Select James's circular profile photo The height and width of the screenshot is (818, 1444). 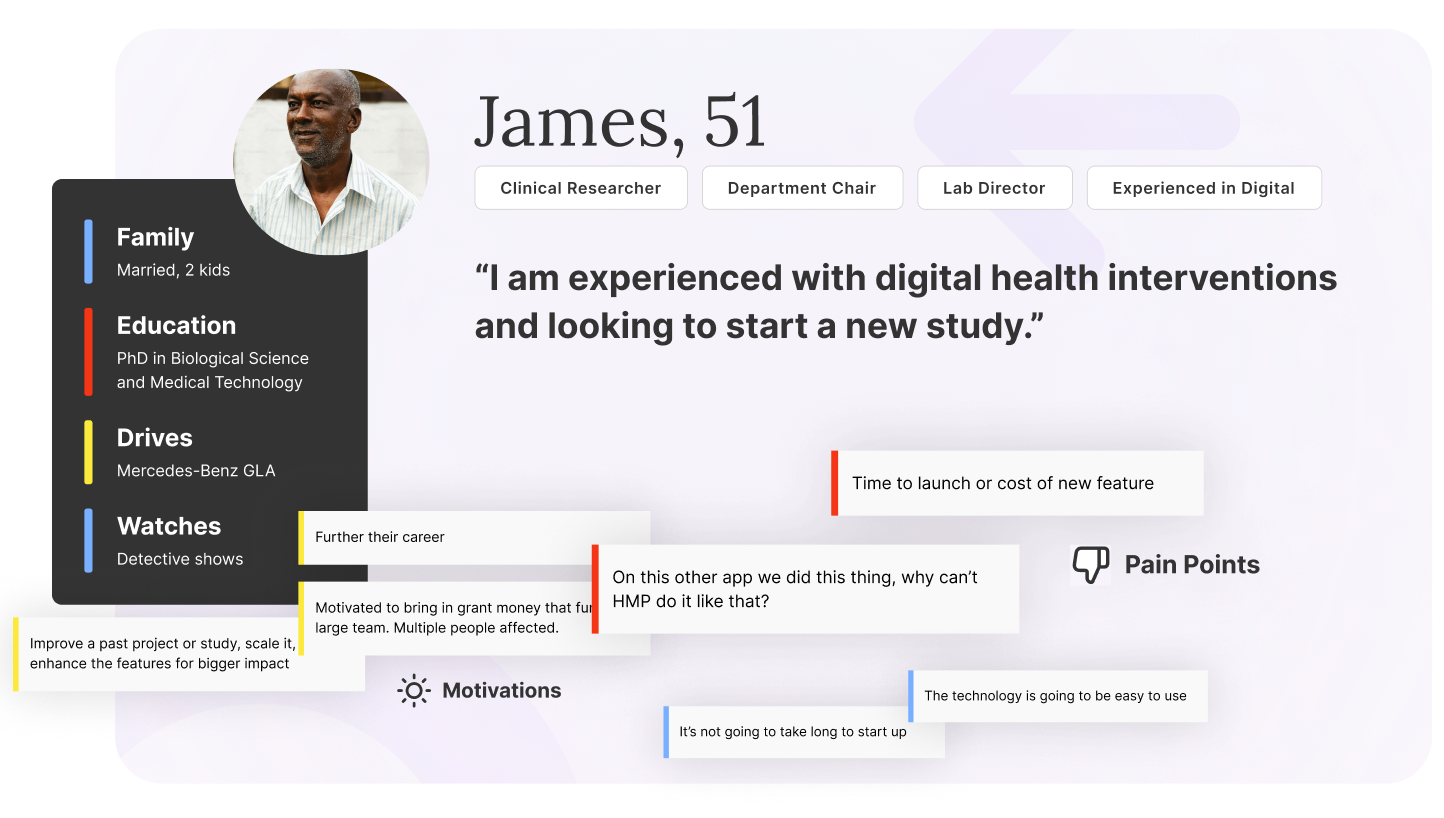(x=330, y=160)
